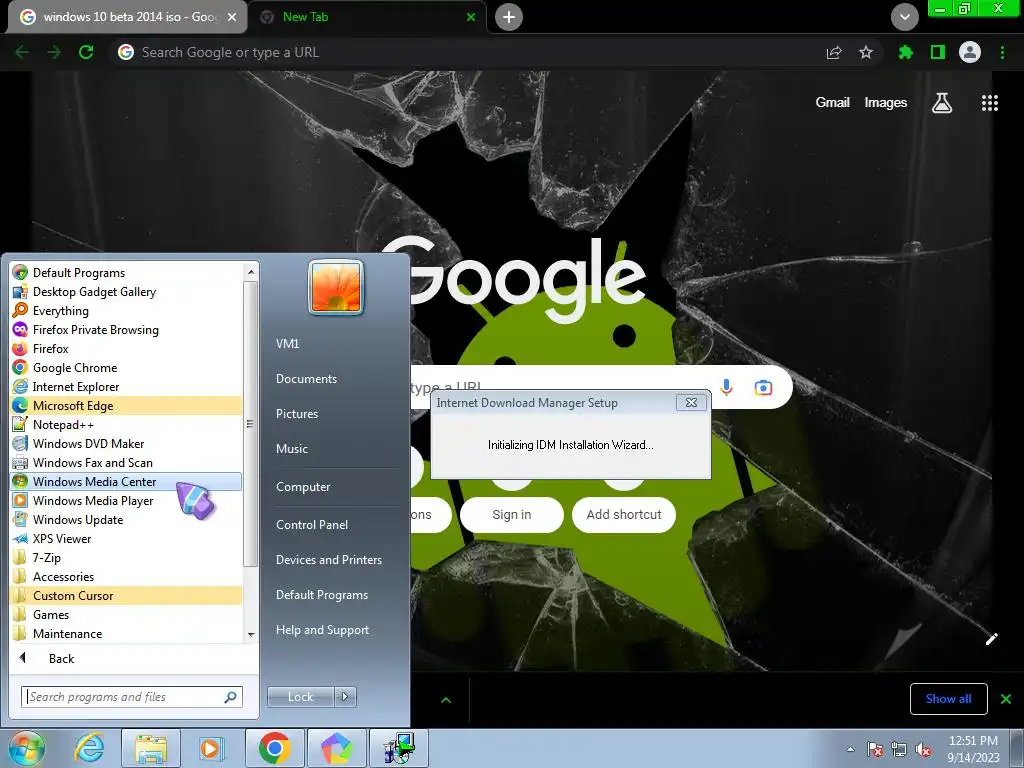
Task: Open Control Panel
Action: 312,524
